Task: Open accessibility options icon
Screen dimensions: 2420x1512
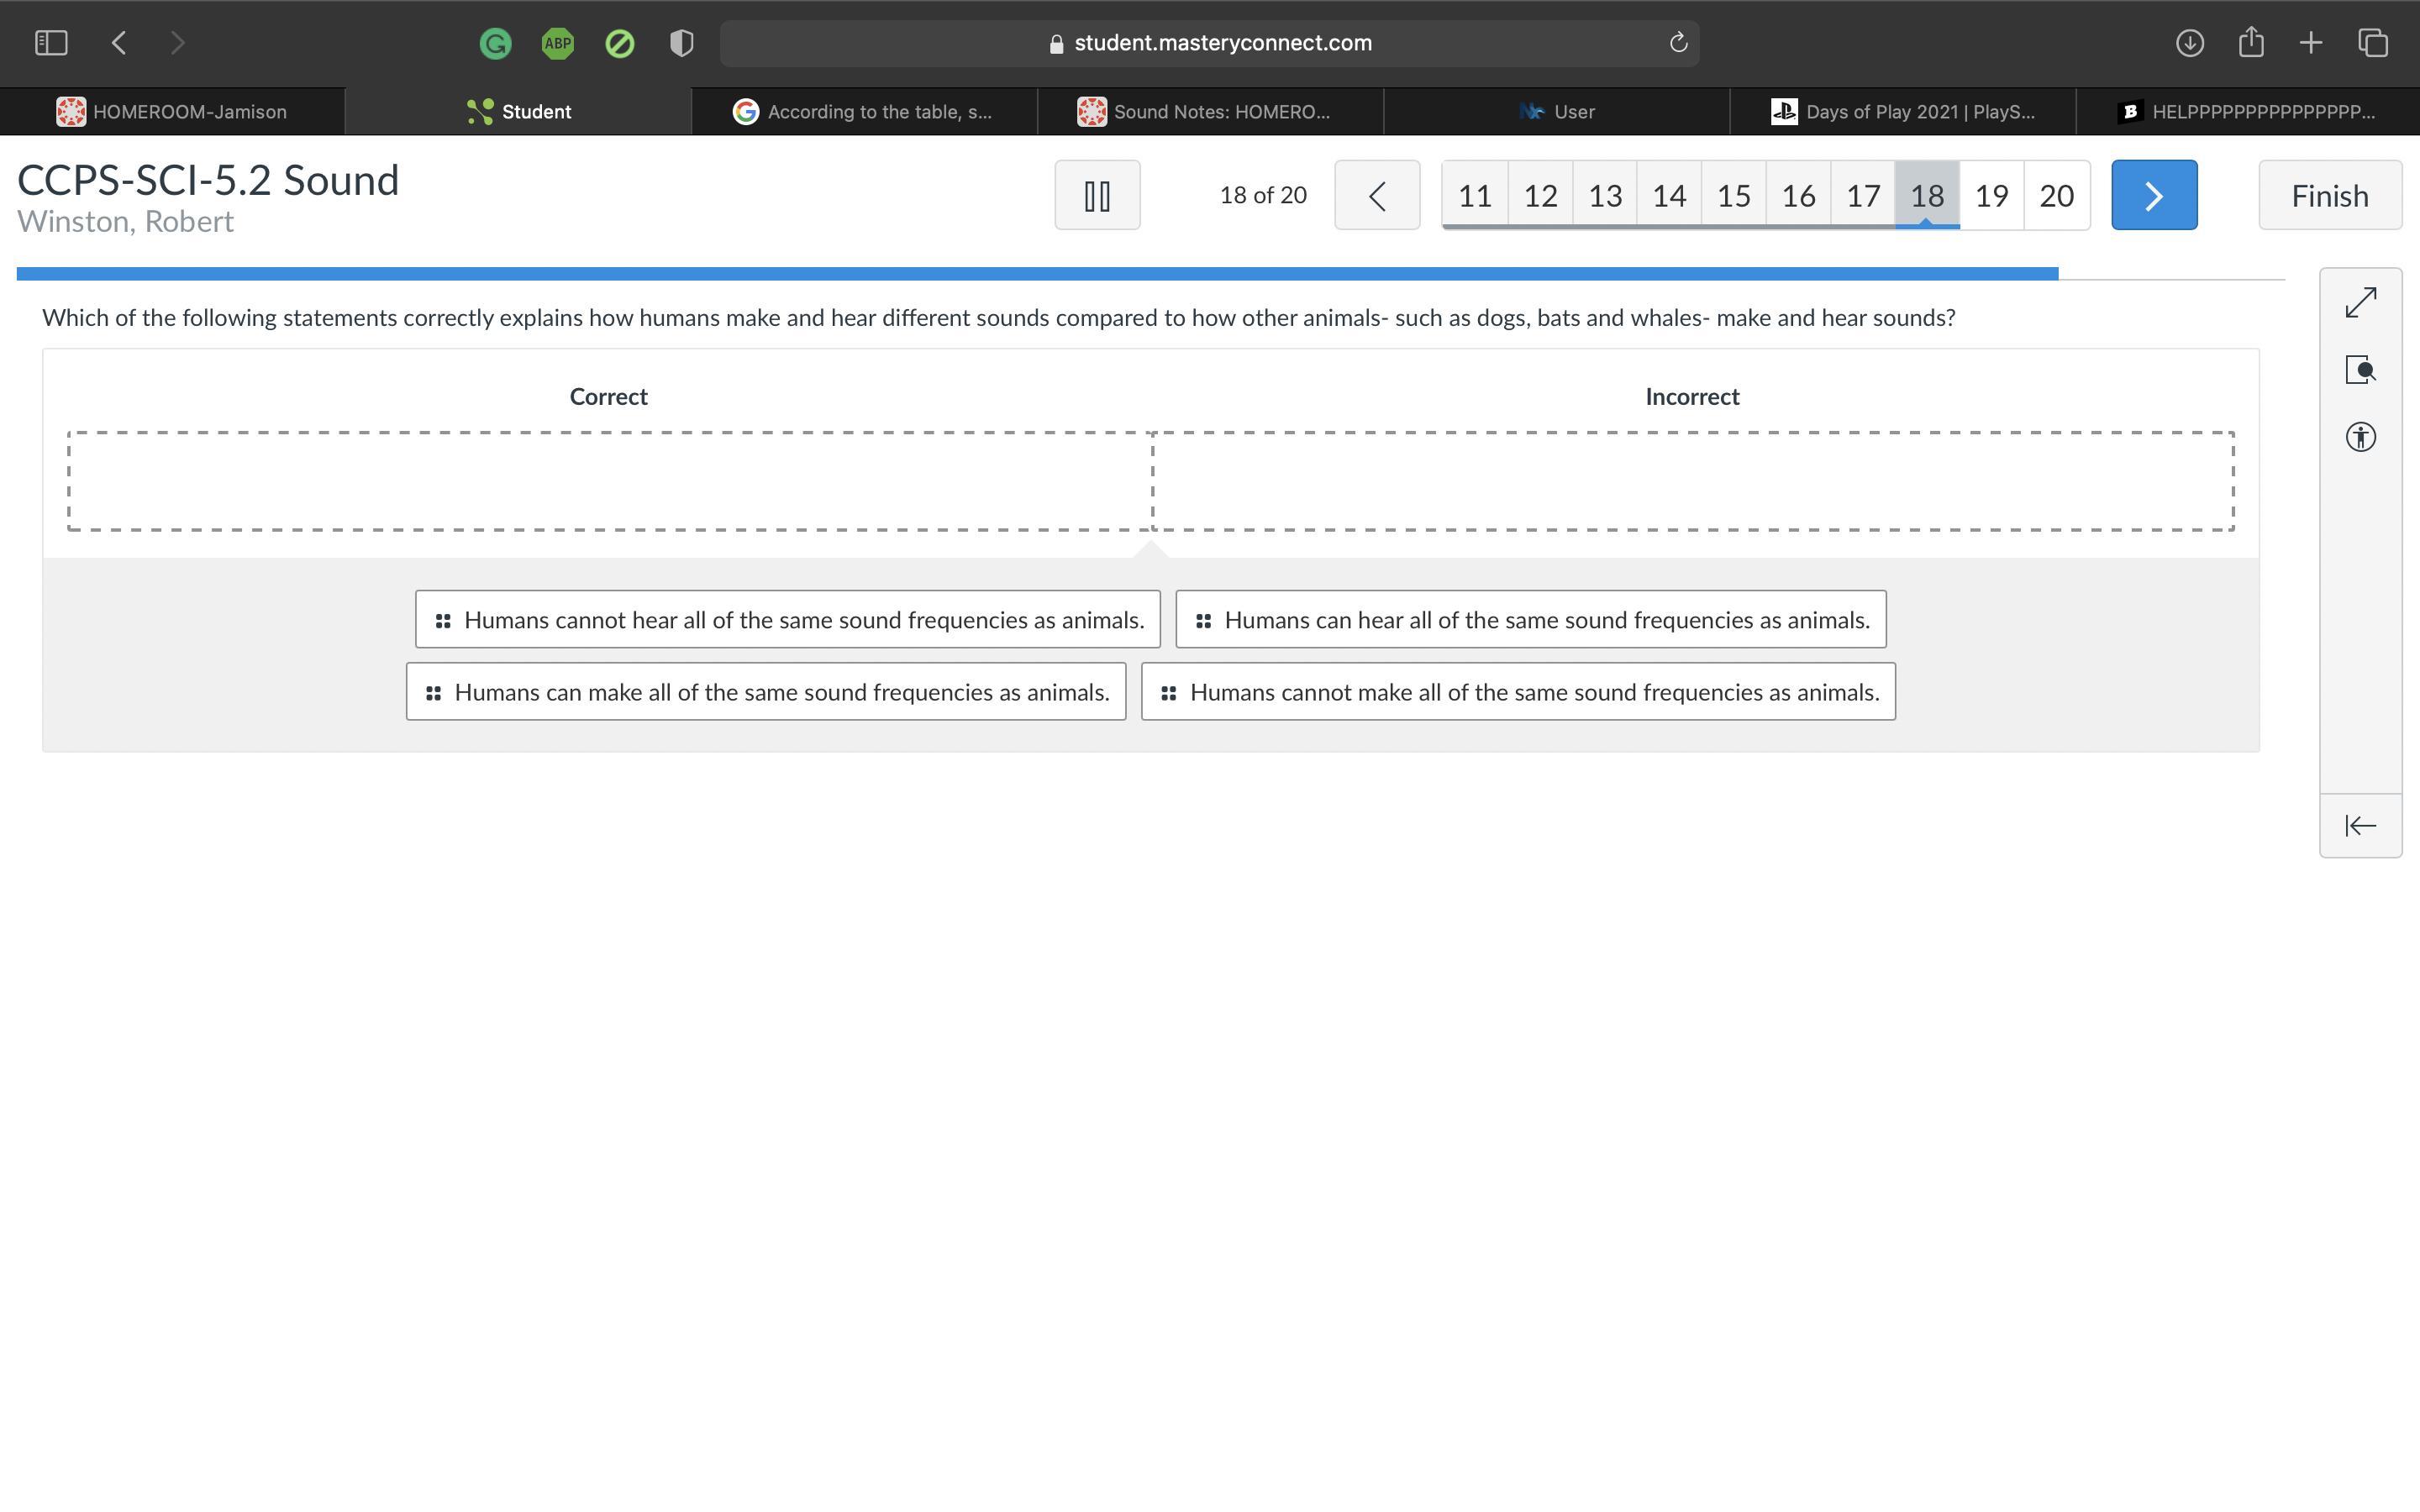Action: pos(2360,437)
